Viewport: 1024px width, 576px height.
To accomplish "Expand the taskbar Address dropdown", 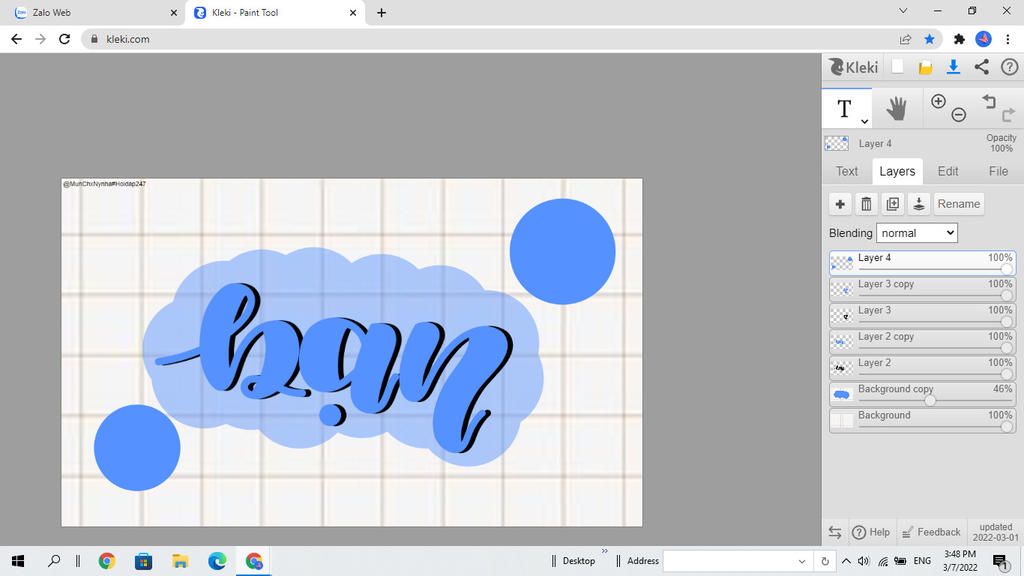I will [801, 562].
